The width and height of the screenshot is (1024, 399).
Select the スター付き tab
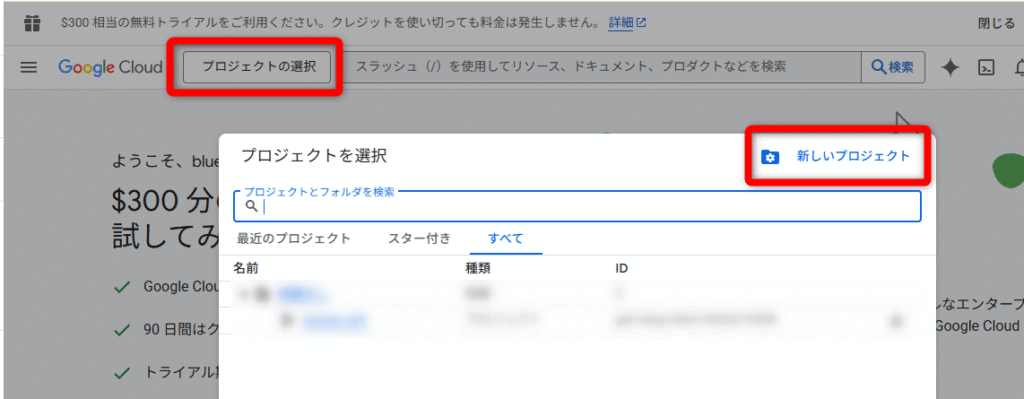(419, 238)
